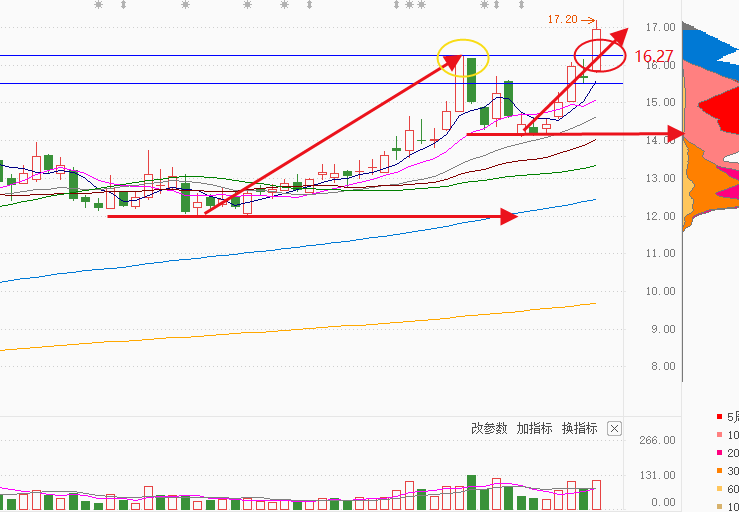Click the latest candlestick reaching 17.20
This screenshot has height=512, width=739.
[x=596, y=46]
